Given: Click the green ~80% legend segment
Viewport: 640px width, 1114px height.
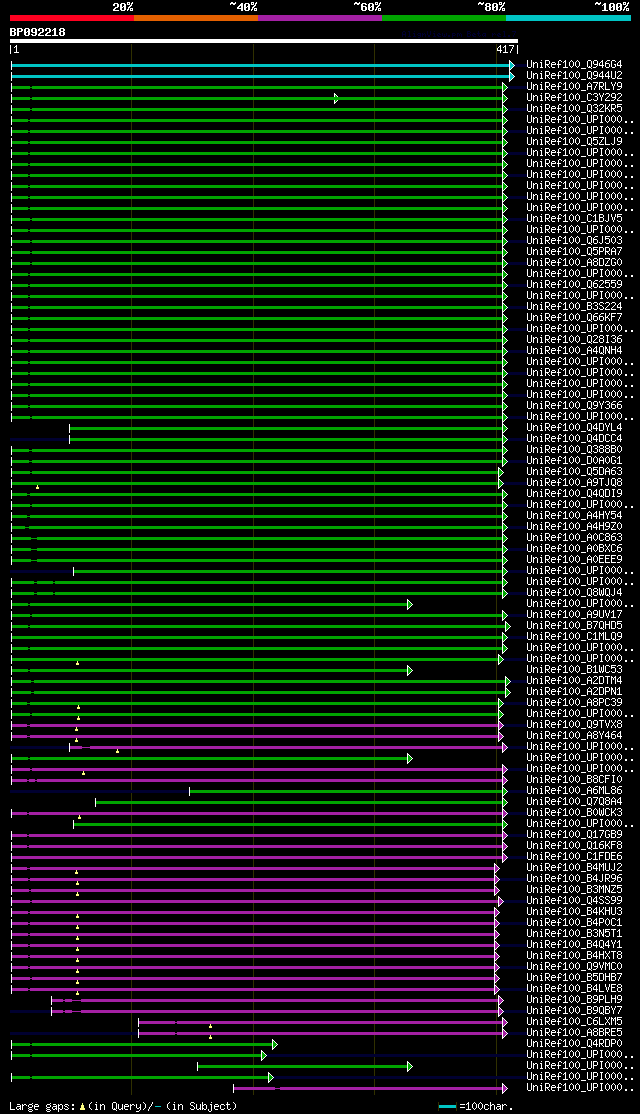Looking at the screenshot, I should [x=444, y=17].
